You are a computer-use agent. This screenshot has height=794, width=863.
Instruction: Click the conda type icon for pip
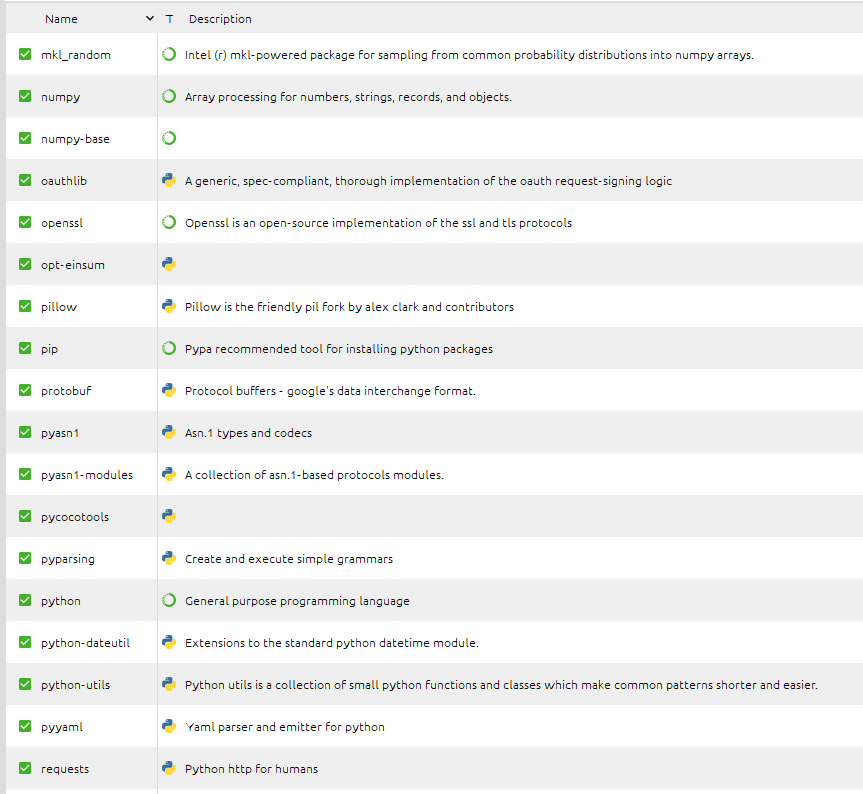tap(169, 348)
